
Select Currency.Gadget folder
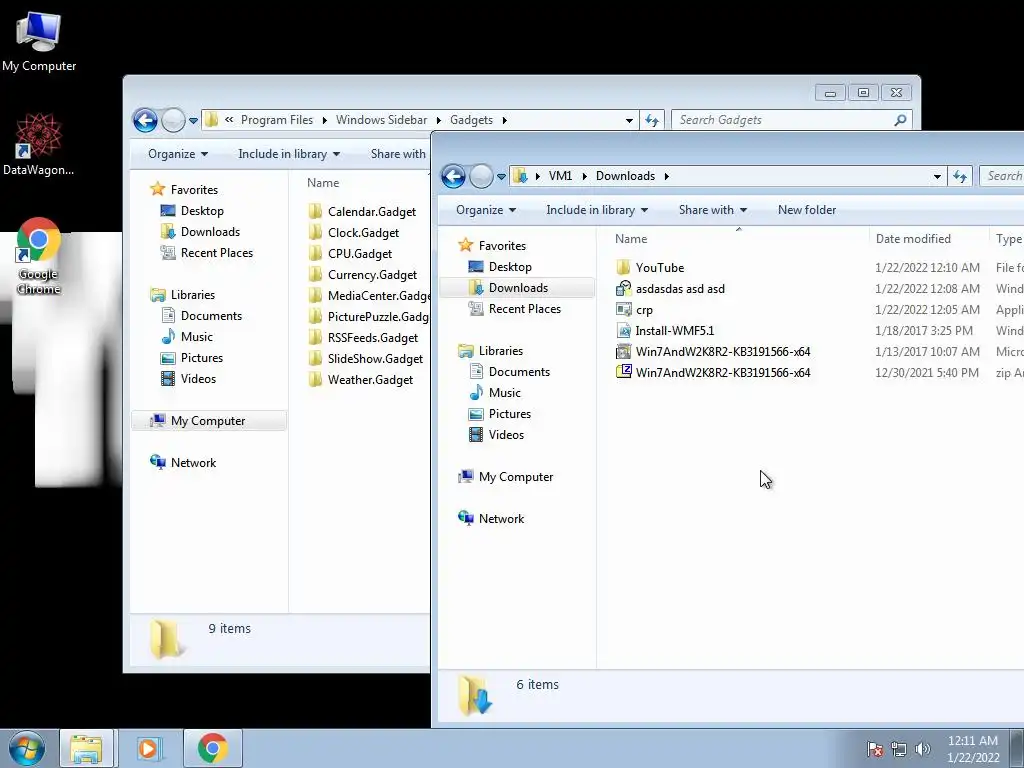point(372,274)
